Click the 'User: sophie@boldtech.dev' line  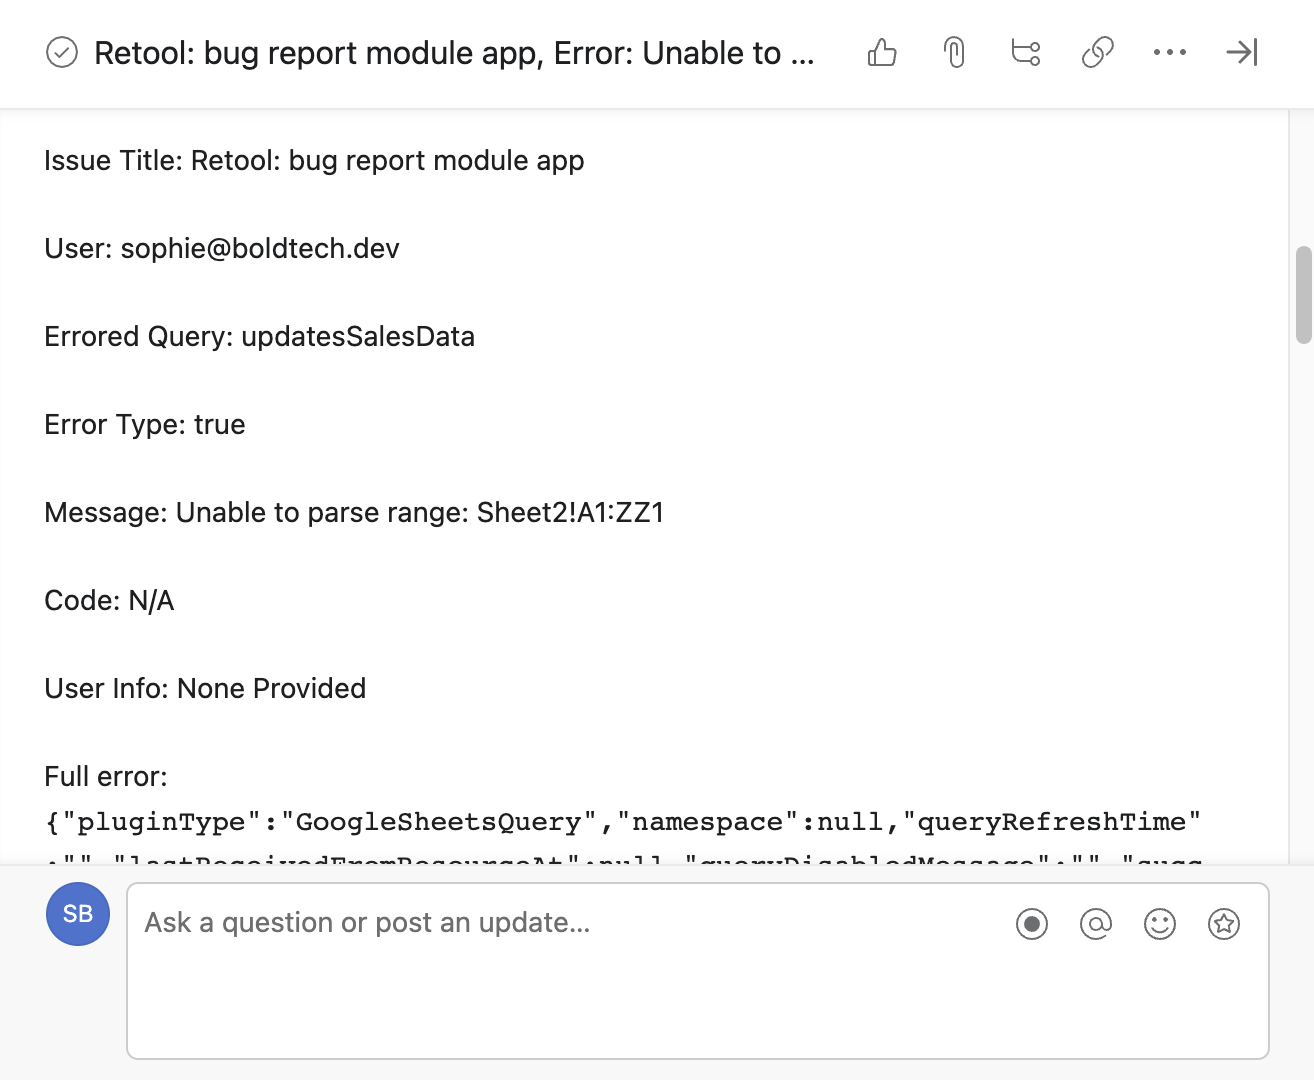(222, 249)
